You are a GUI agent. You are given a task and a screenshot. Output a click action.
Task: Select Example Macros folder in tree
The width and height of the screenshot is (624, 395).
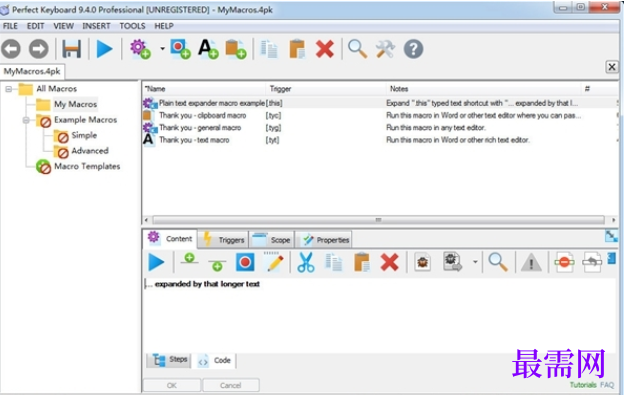click(x=85, y=120)
